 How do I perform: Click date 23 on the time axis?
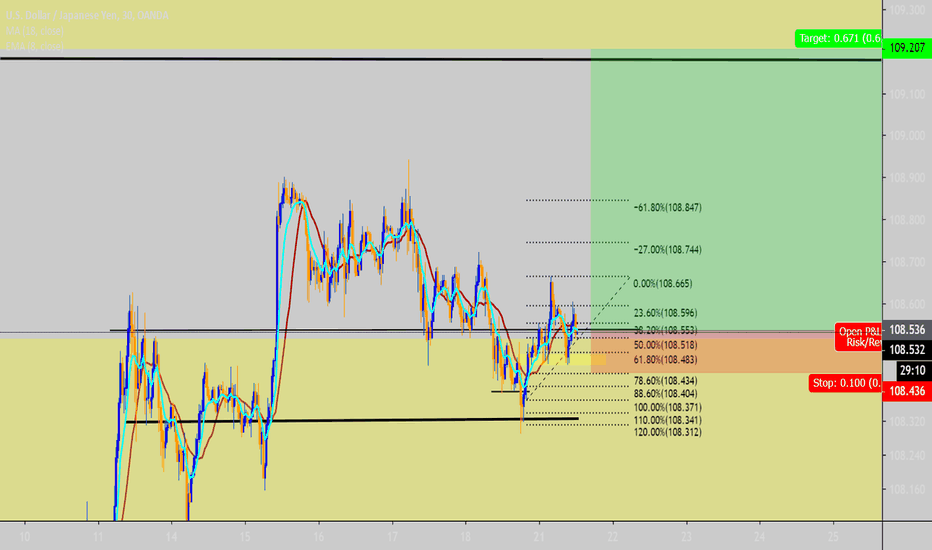point(687,537)
